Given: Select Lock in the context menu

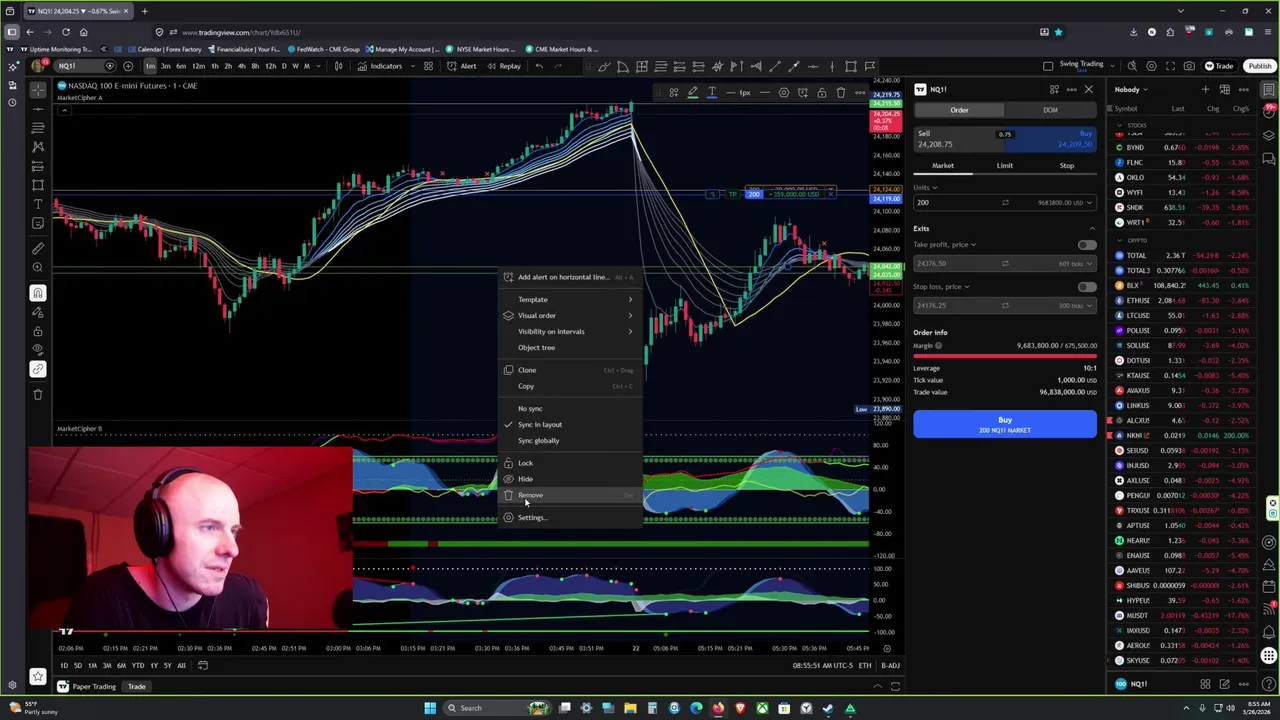Looking at the screenshot, I should click(x=570, y=463).
